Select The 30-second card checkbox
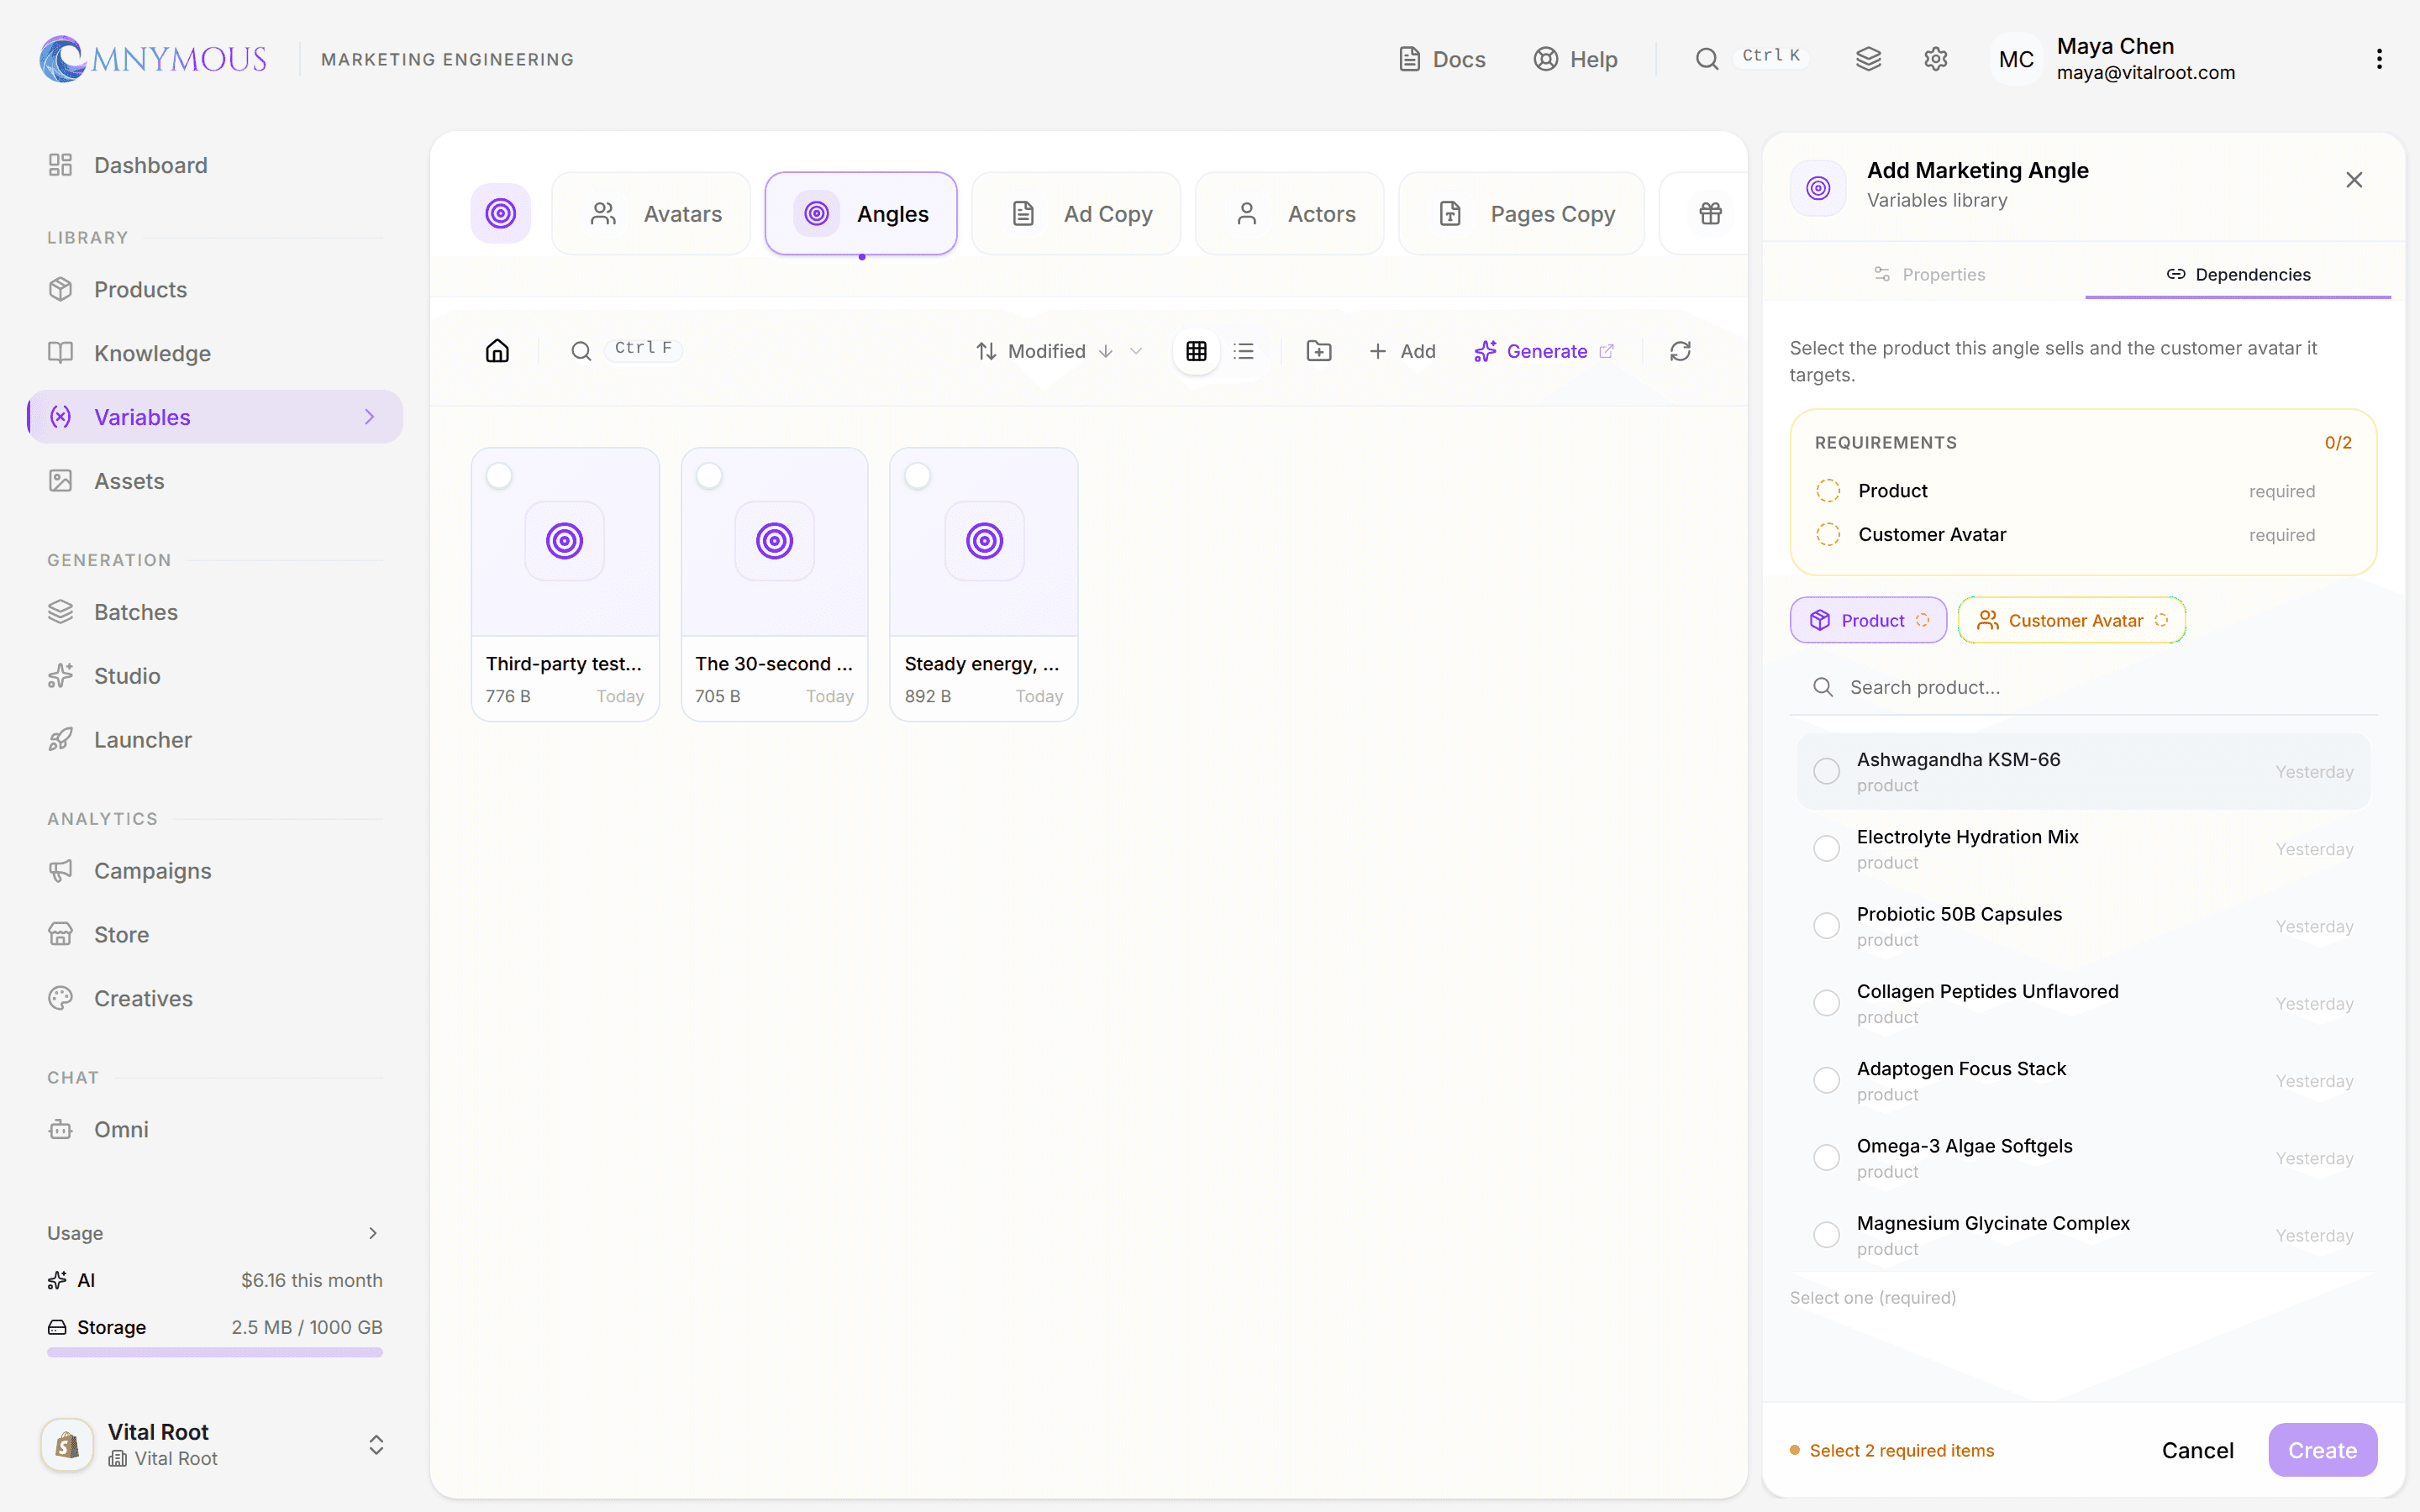 tap(709, 476)
